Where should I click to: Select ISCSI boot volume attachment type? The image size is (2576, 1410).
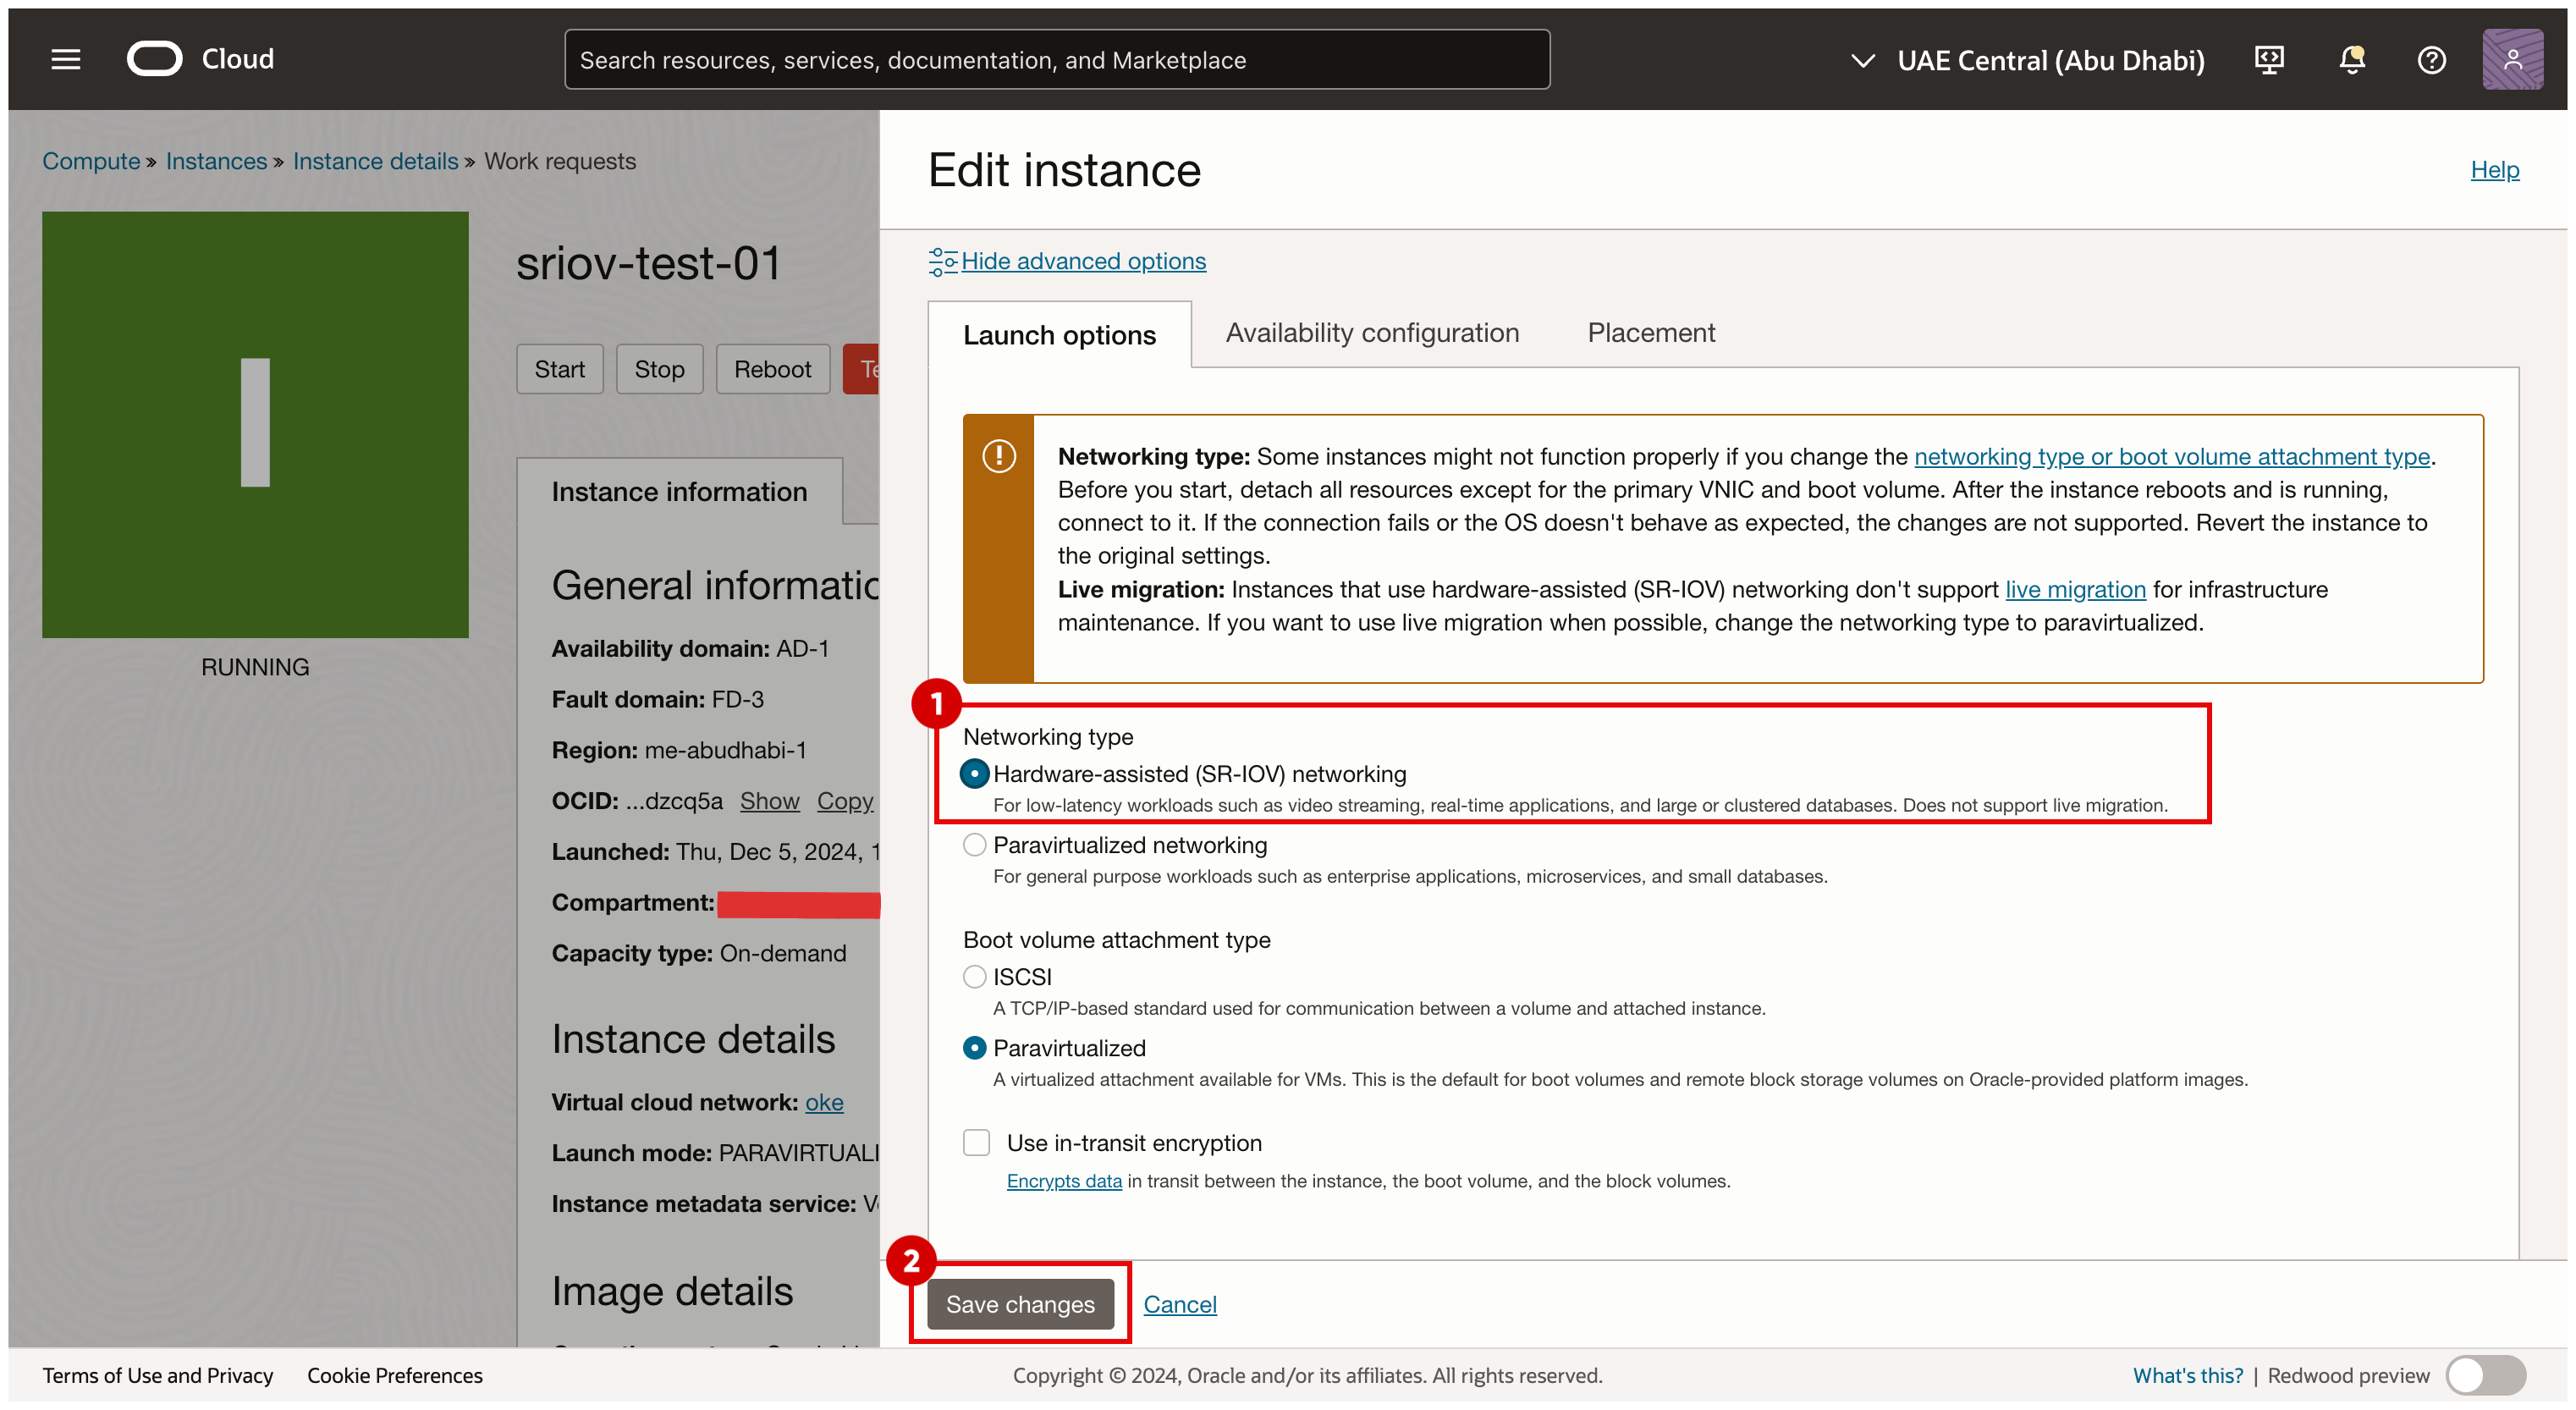point(974,976)
